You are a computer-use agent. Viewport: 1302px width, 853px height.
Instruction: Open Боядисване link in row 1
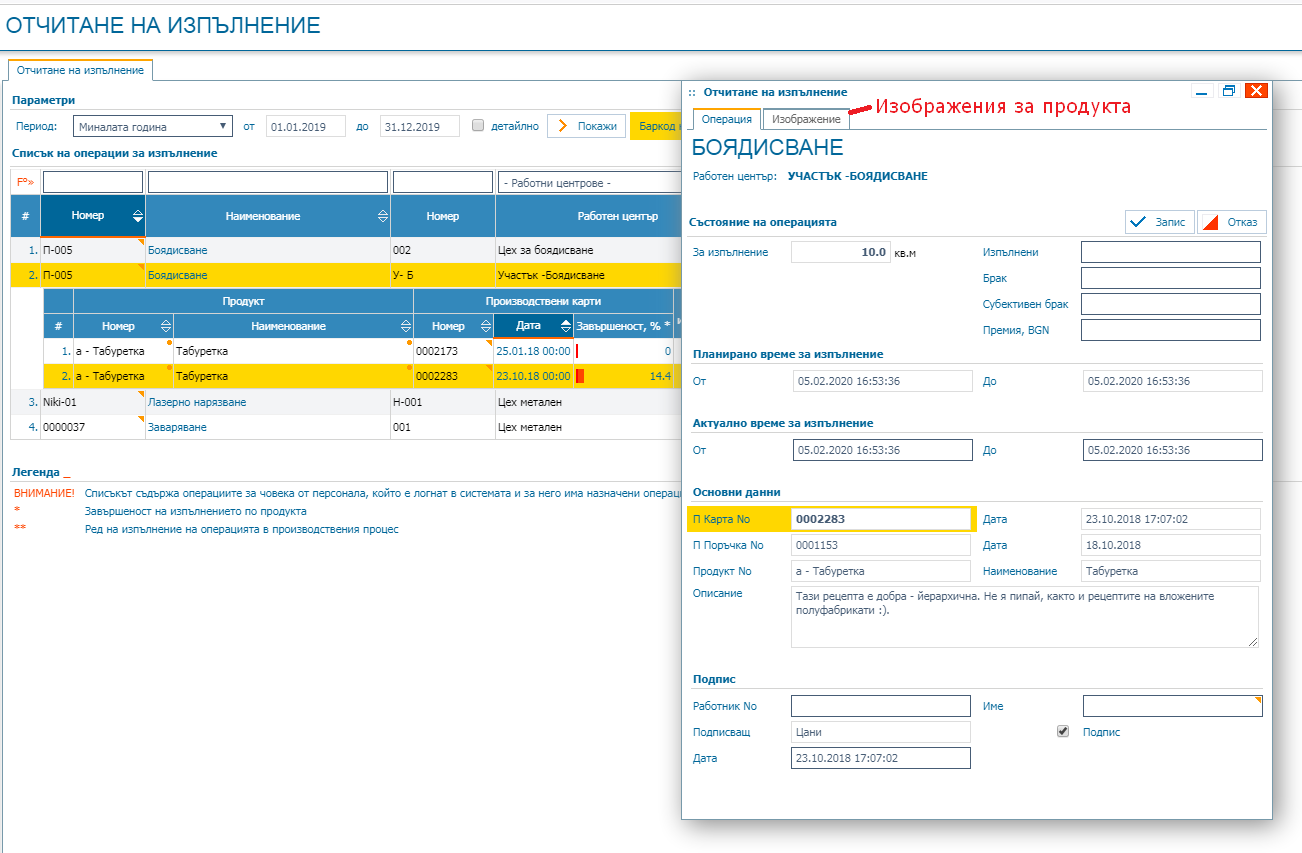tap(178, 250)
